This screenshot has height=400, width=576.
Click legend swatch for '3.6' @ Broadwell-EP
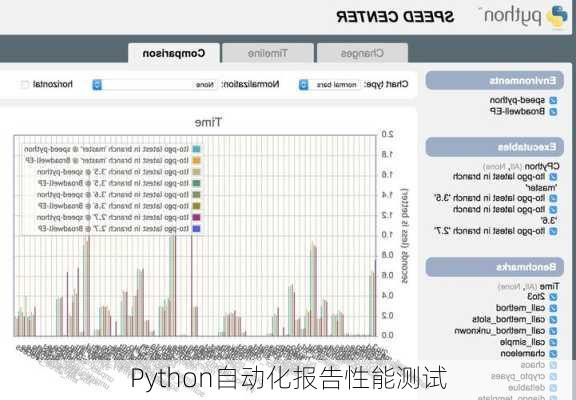pyautogui.click(x=197, y=206)
